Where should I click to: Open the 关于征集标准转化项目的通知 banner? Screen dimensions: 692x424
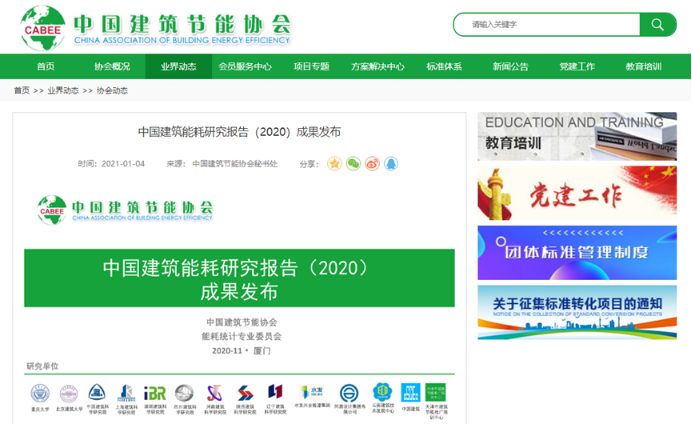tap(577, 312)
